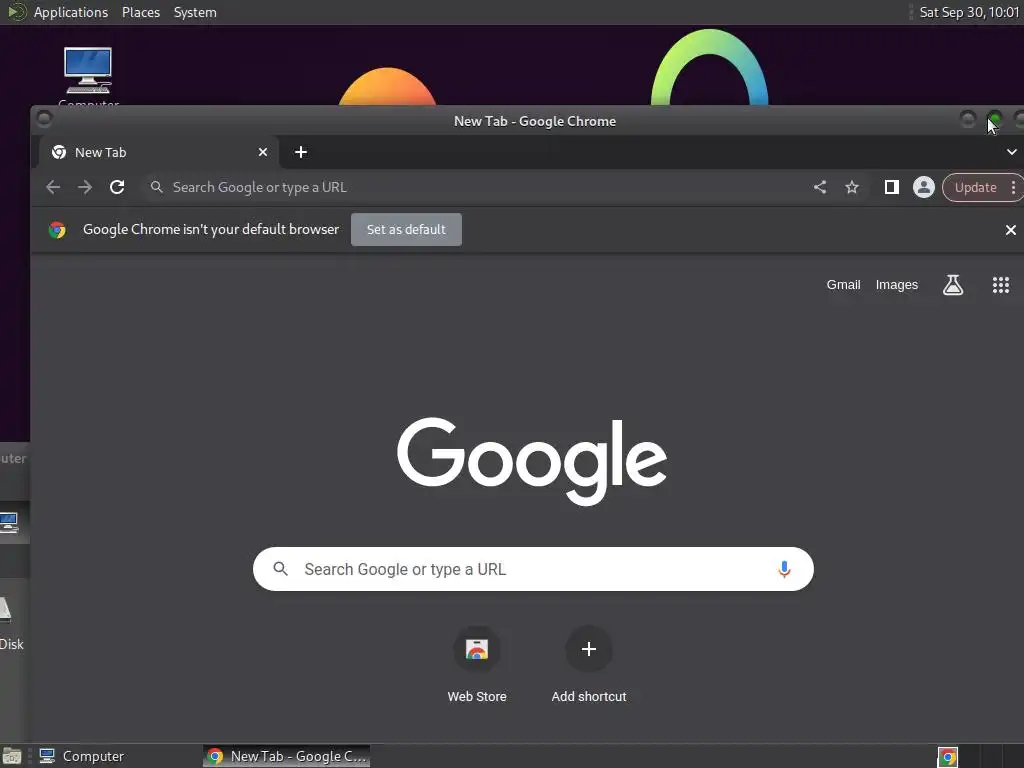Select the New Tab tab
Screen dimensions: 1024x768
pos(157,152)
